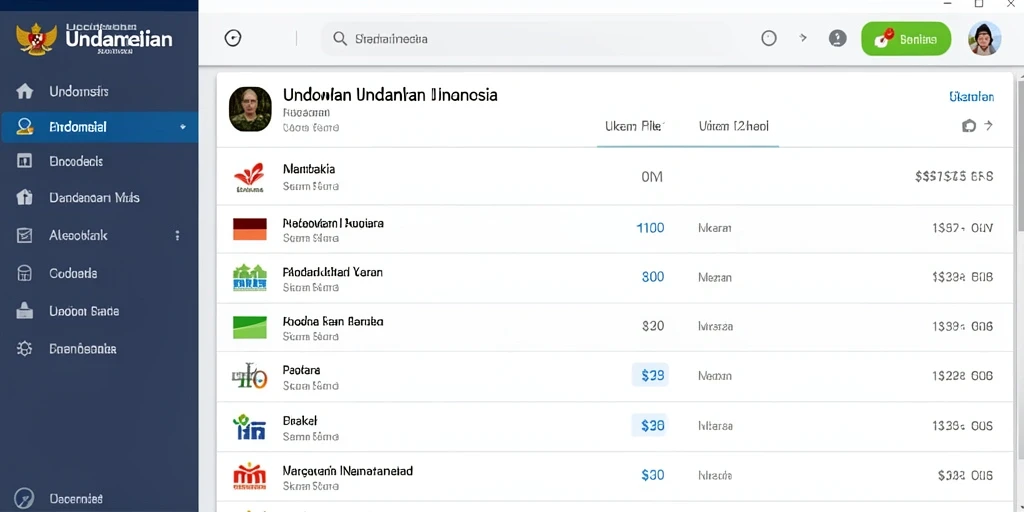Select the Brakal row name
Viewport: 1024px width, 512px height.
pyautogui.click(x=300, y=421)
